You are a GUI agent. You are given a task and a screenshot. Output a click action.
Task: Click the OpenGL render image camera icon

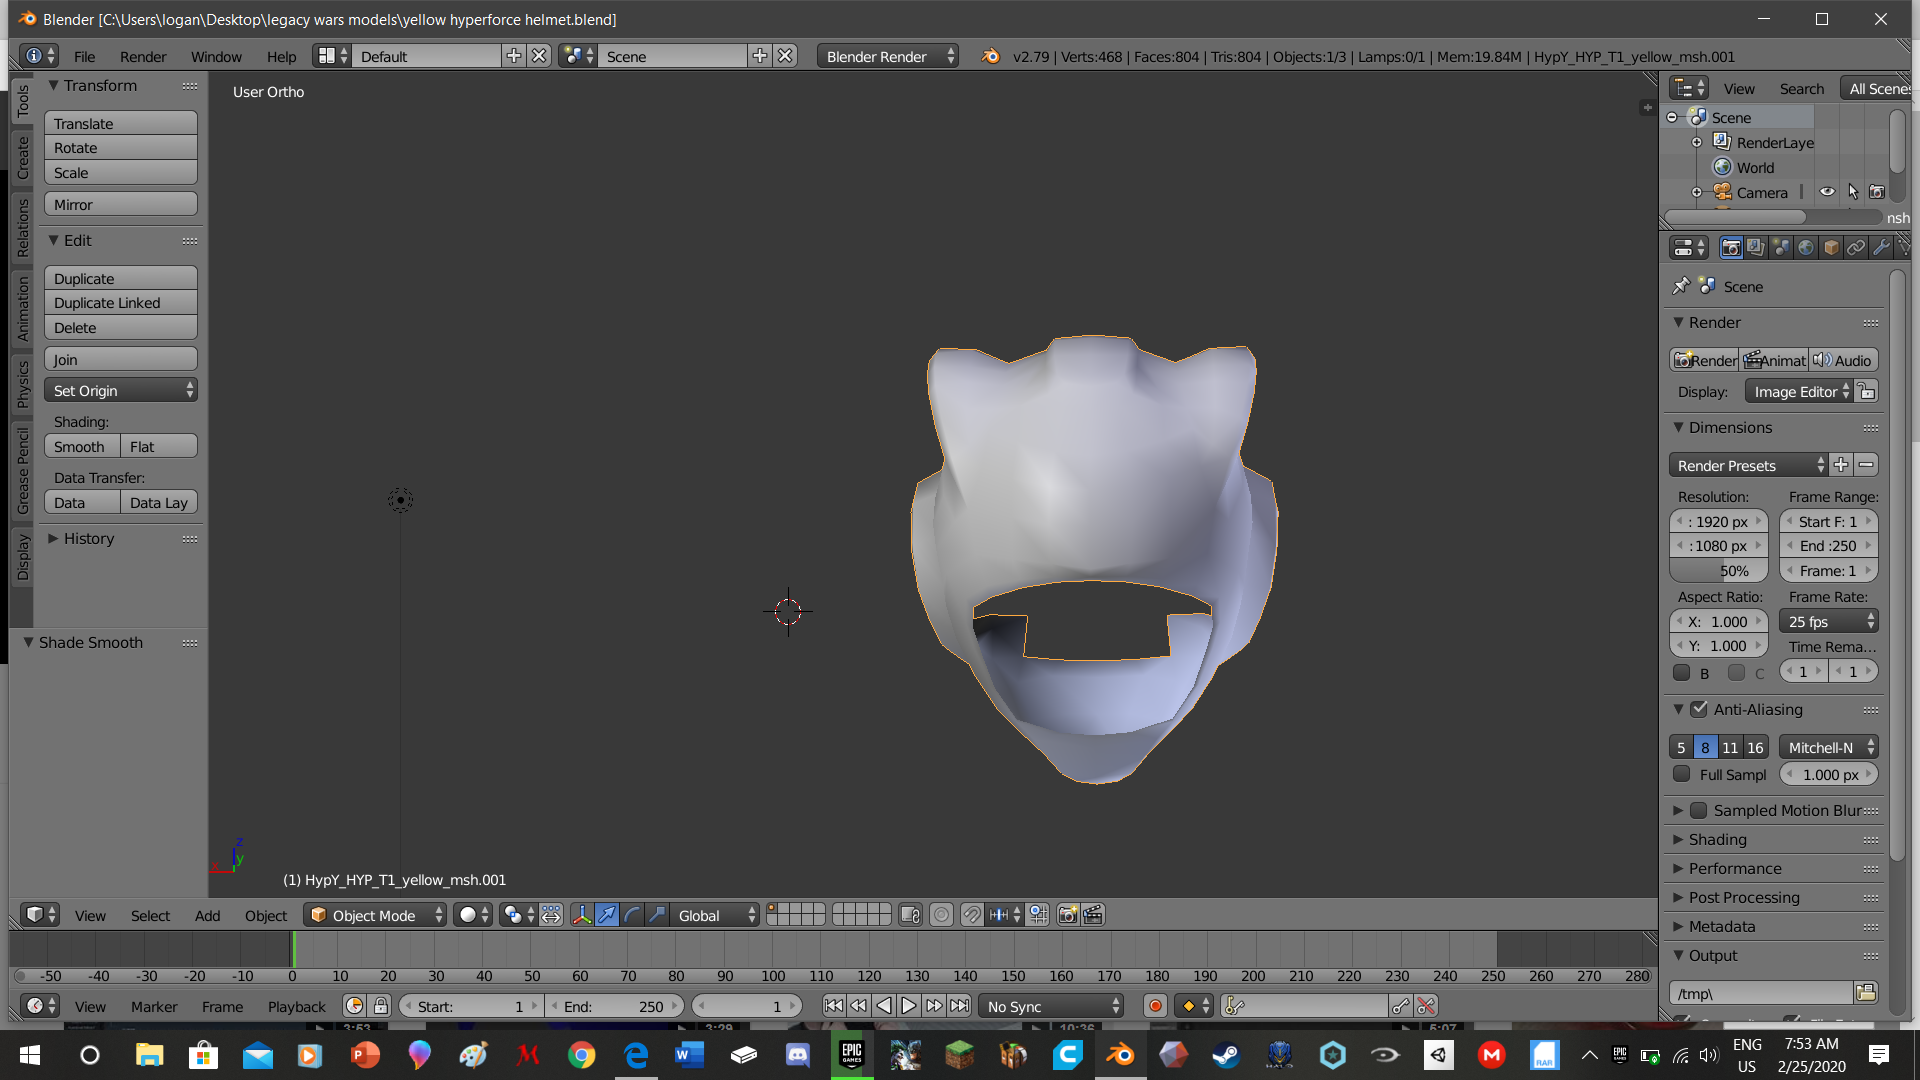1068,915
